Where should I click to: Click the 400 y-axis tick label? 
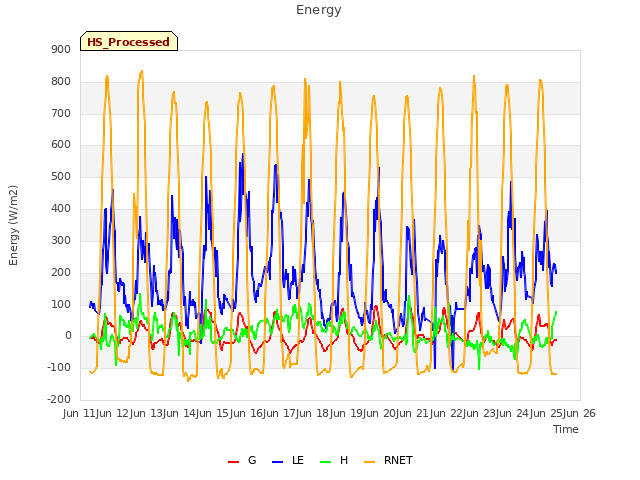point(61,208)
